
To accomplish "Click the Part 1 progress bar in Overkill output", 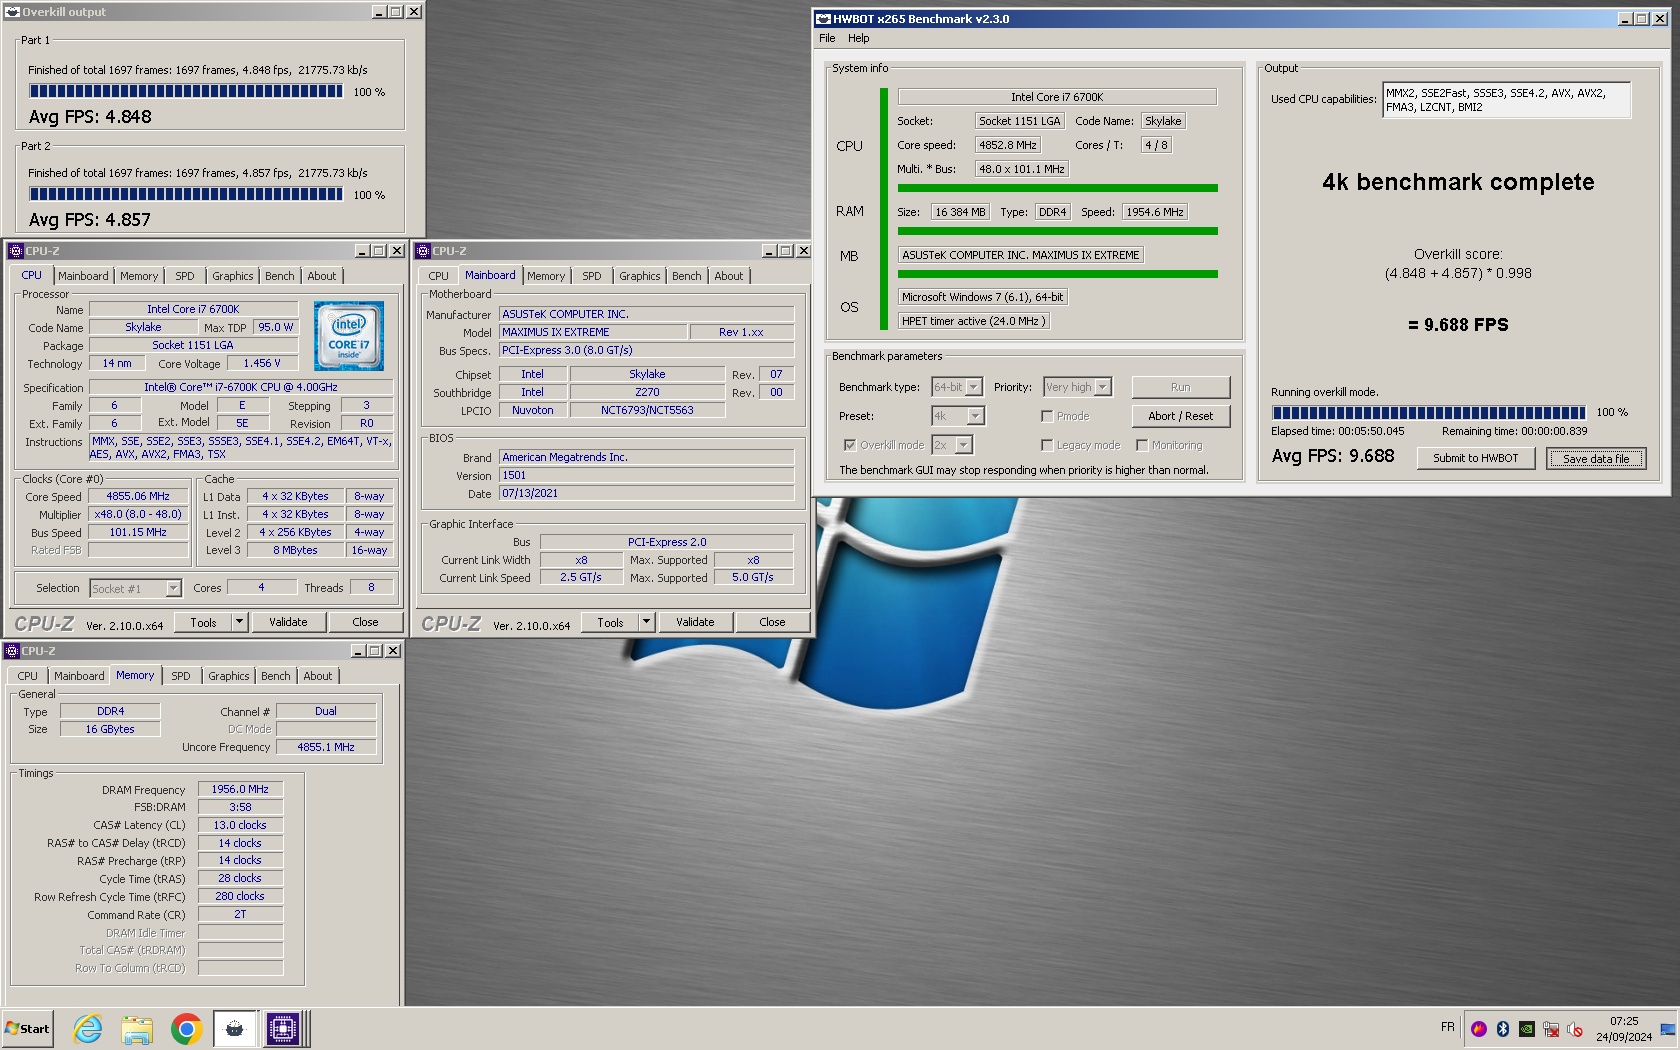I will 186,91.
